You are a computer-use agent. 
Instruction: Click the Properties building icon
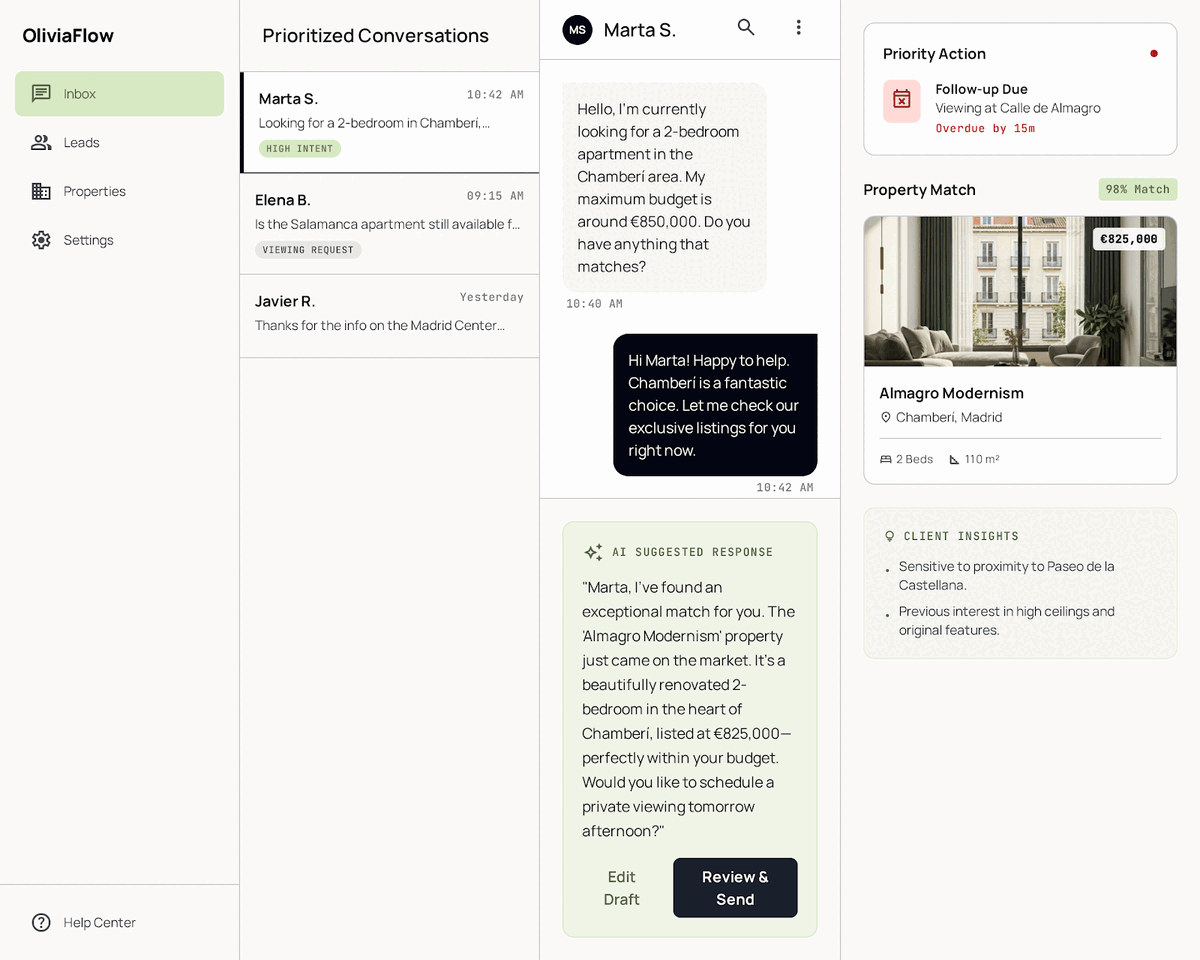tap(41, 191)
